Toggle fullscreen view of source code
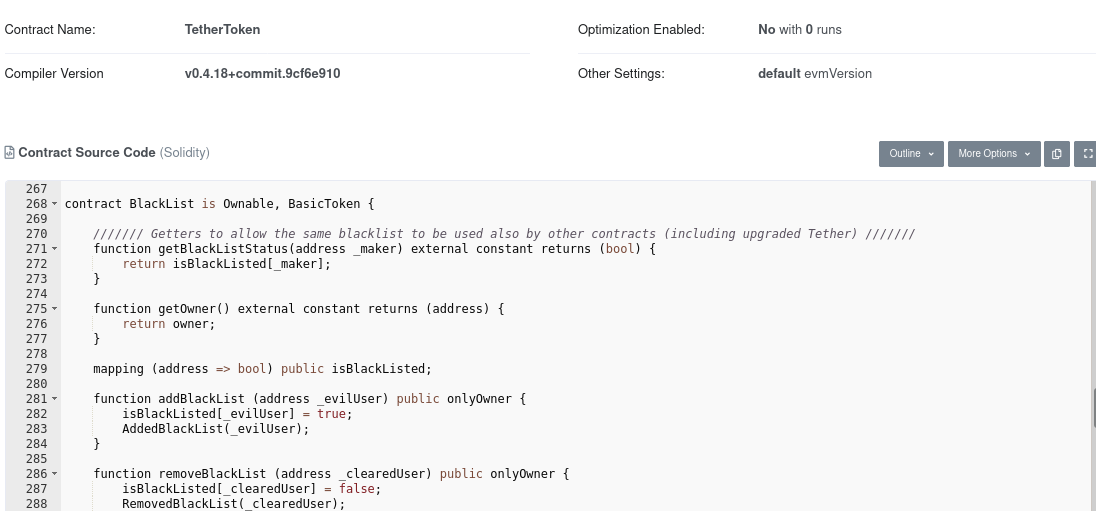Viewport: 1096px width, 511px height. pos(1086,154)
